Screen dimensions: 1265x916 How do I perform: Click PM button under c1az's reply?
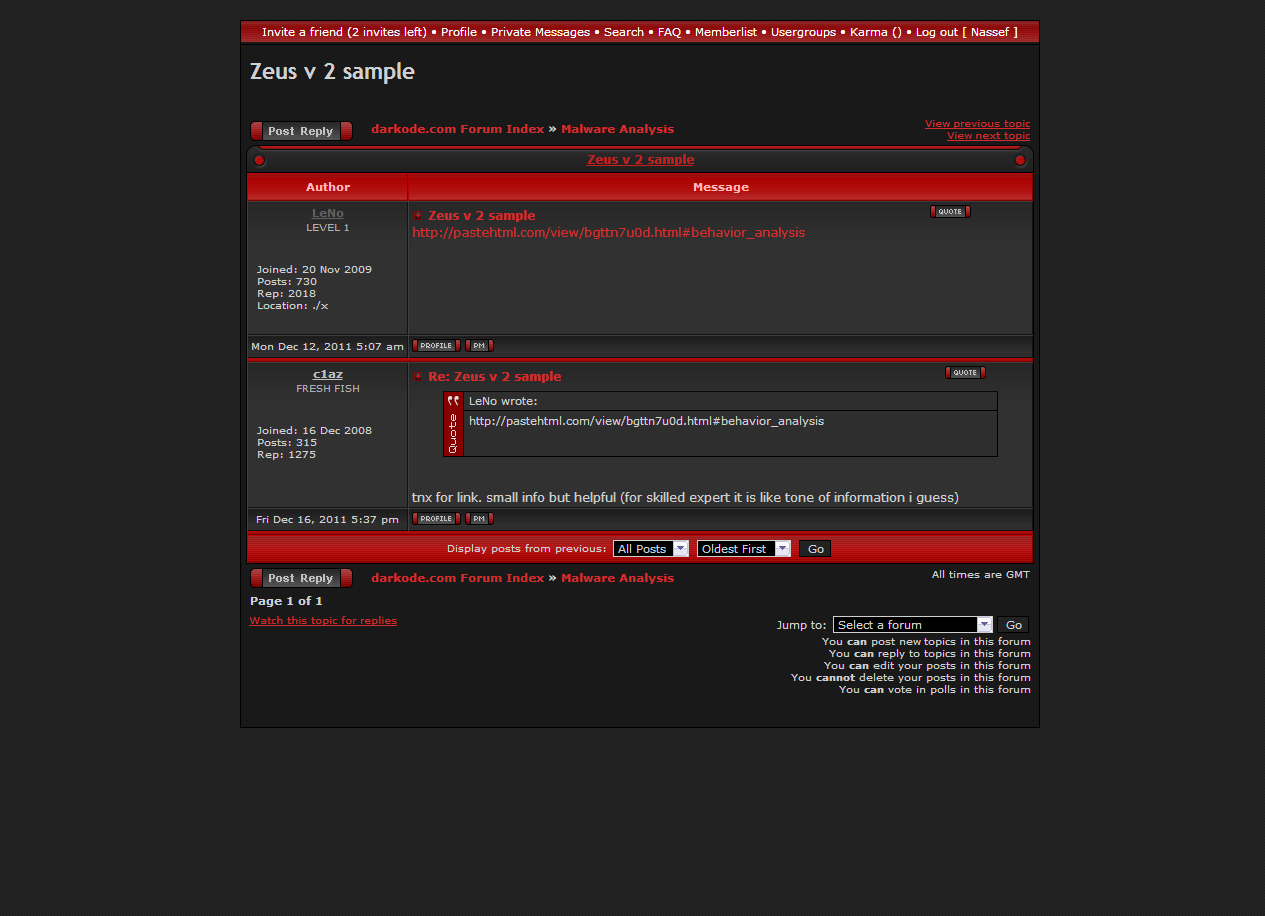coord(479,519)
